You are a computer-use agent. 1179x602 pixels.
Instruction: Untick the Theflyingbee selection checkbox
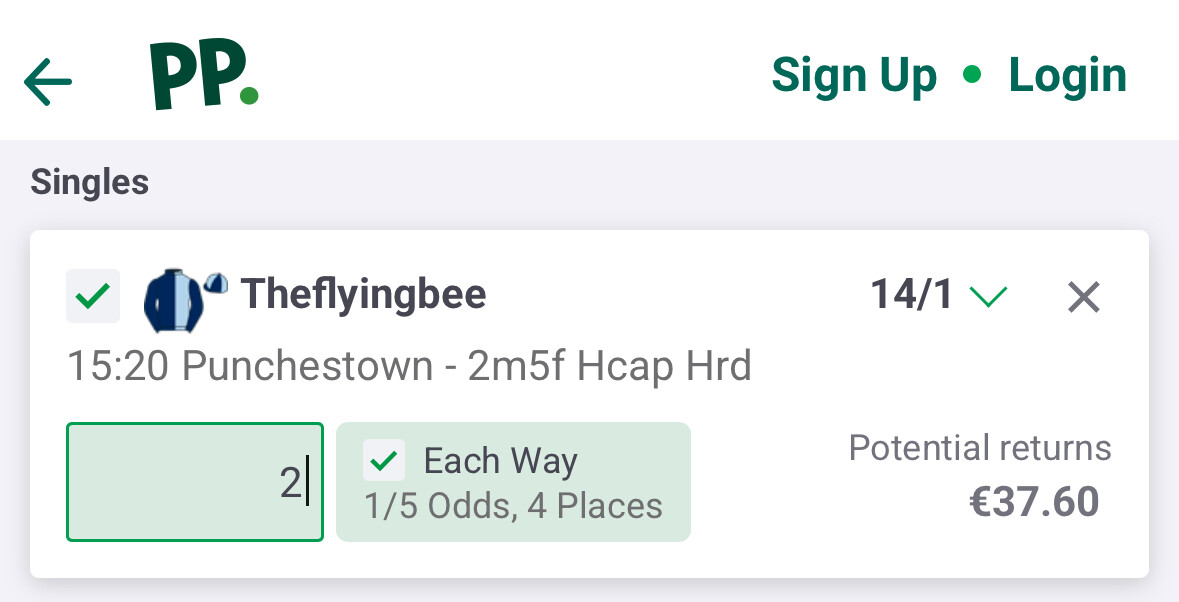[93, 296]
